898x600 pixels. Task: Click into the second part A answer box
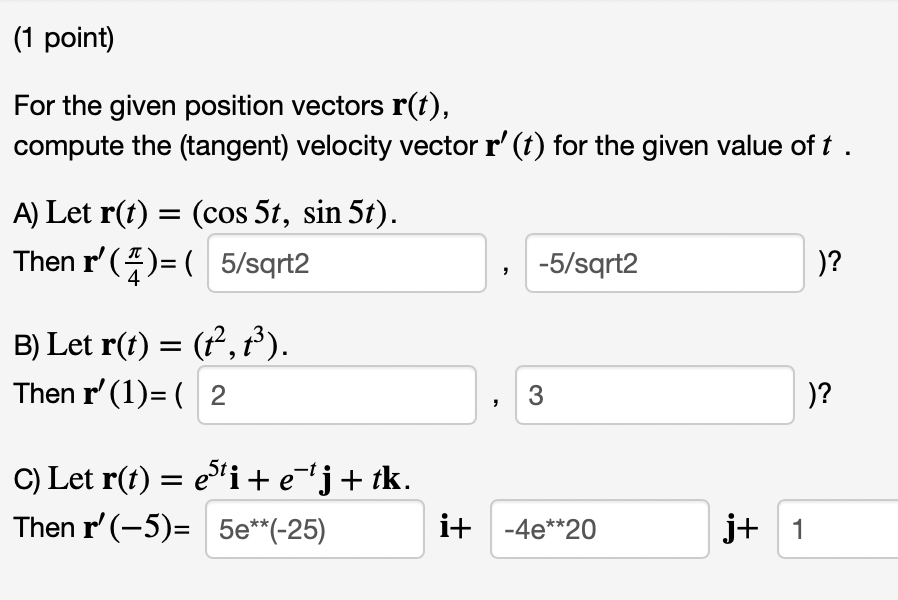[x=663, y=263]
